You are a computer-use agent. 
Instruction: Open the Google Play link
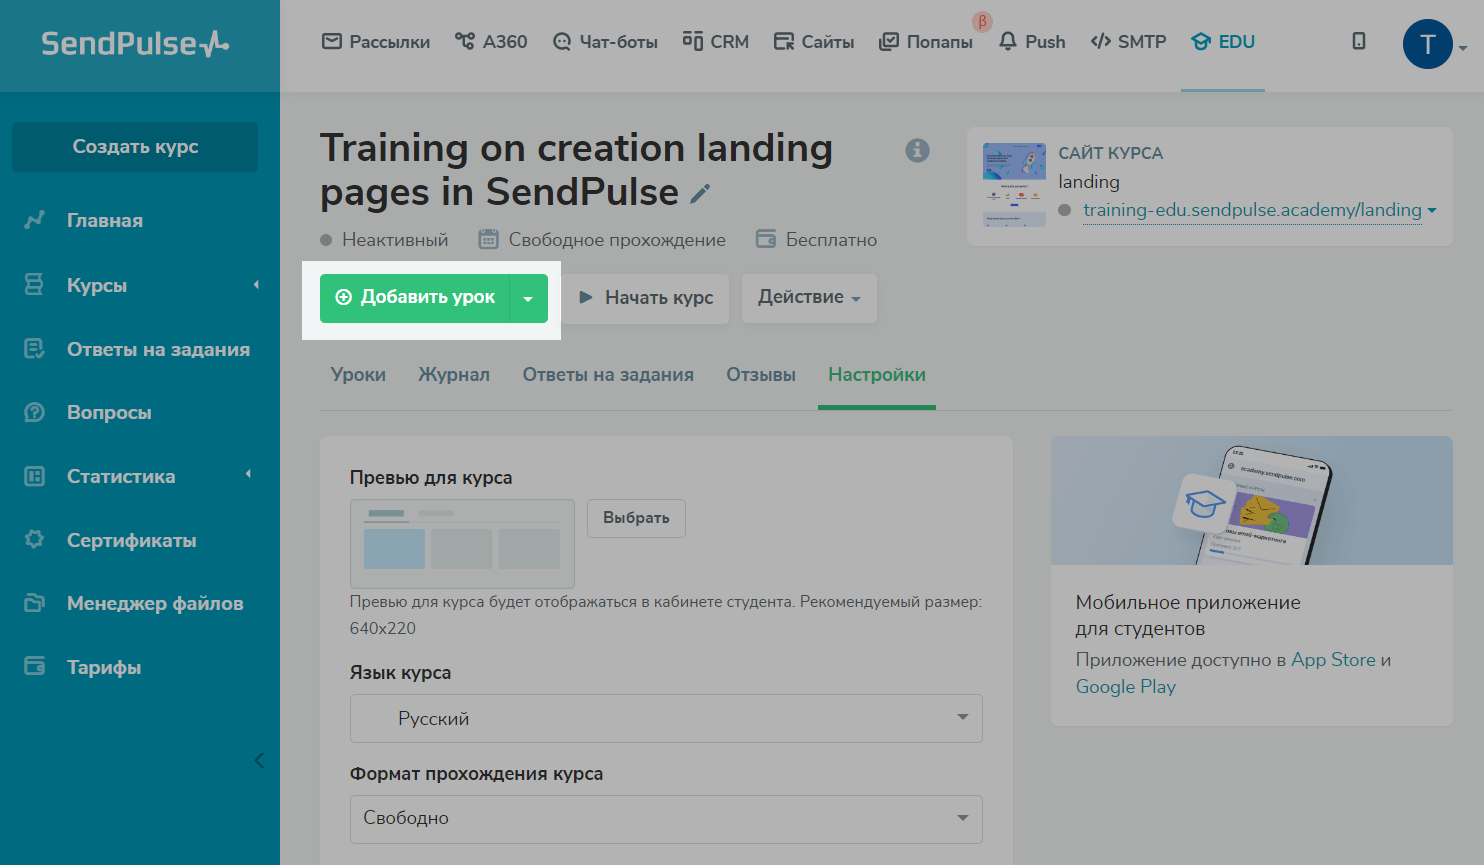(1125, 687)
